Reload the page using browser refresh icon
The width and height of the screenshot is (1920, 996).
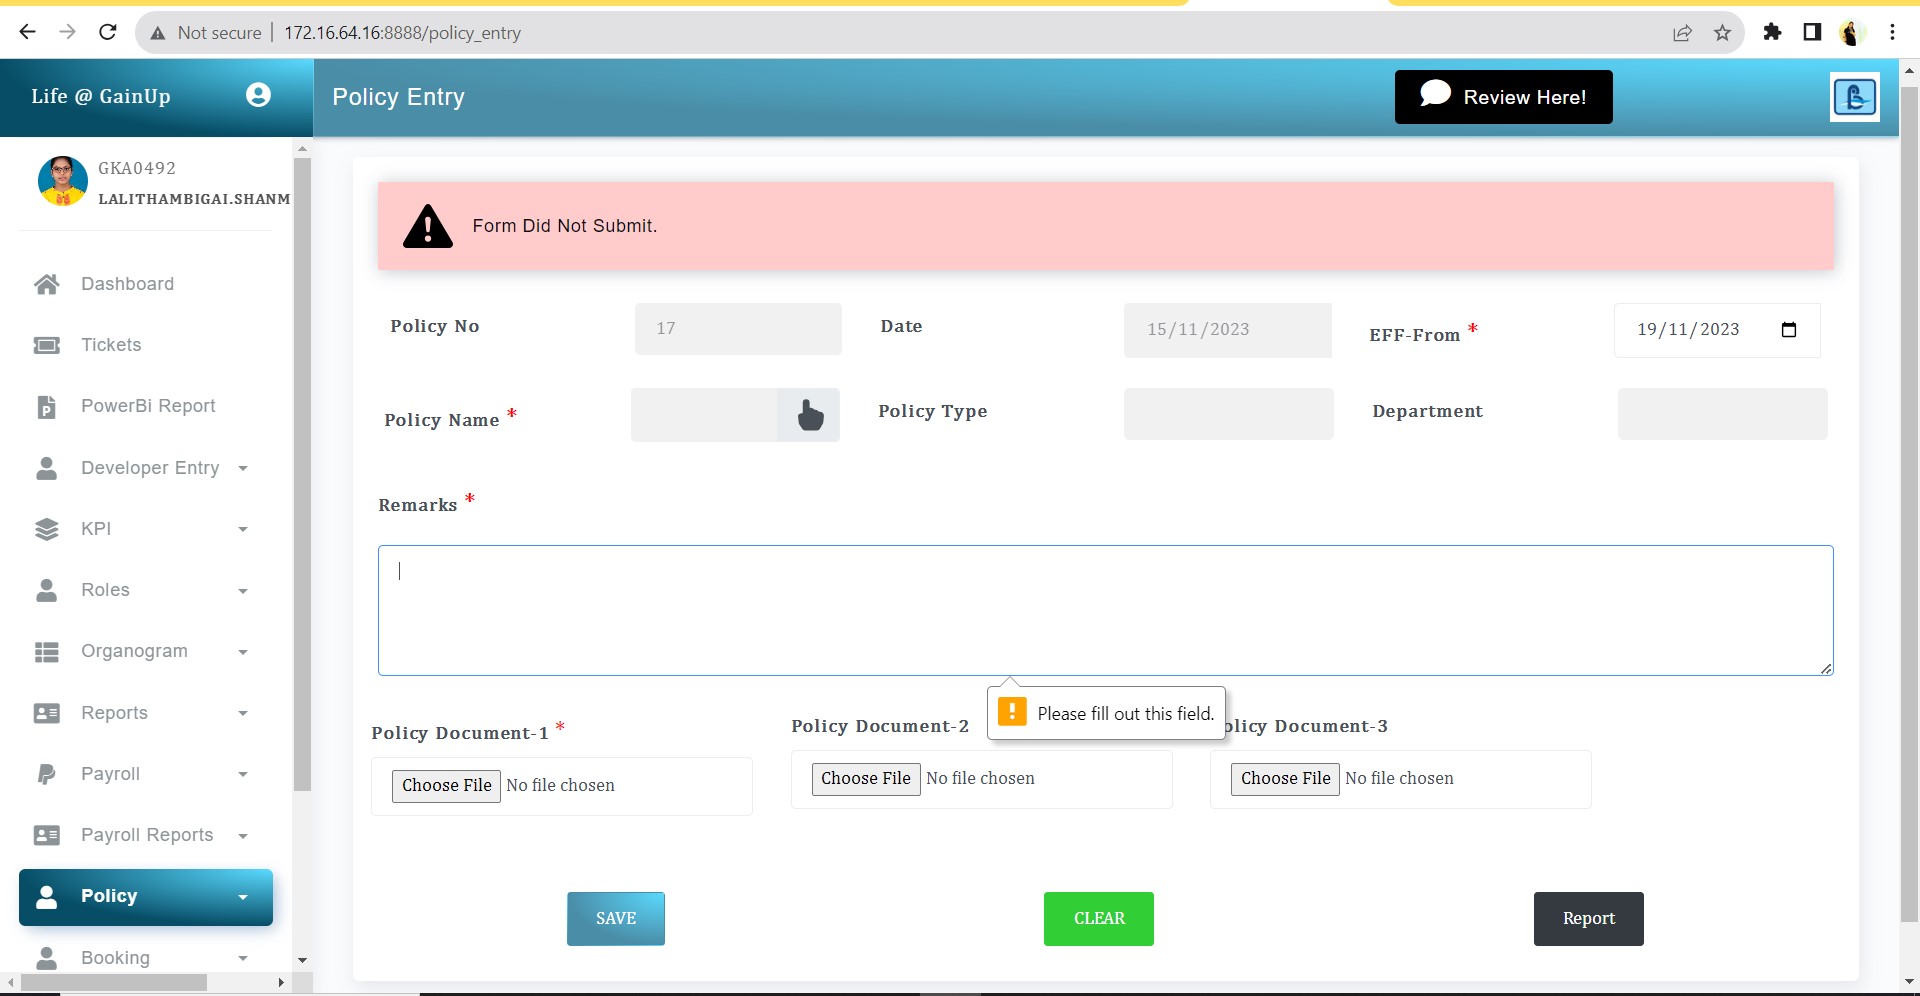(x=108, y=33)
